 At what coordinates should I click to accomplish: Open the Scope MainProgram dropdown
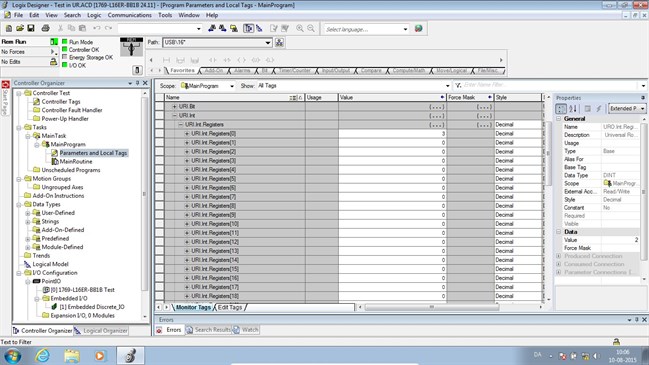(x=232, y=86)
